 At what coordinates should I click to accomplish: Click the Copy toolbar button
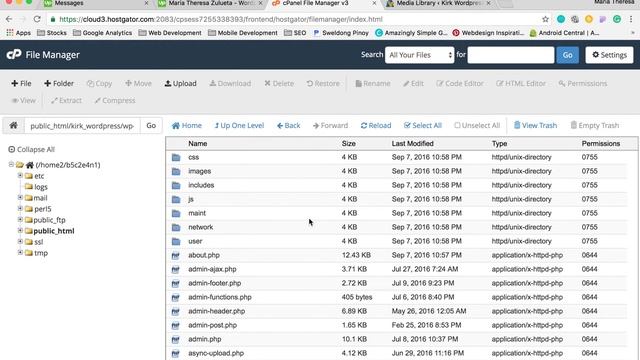[99, 83]
